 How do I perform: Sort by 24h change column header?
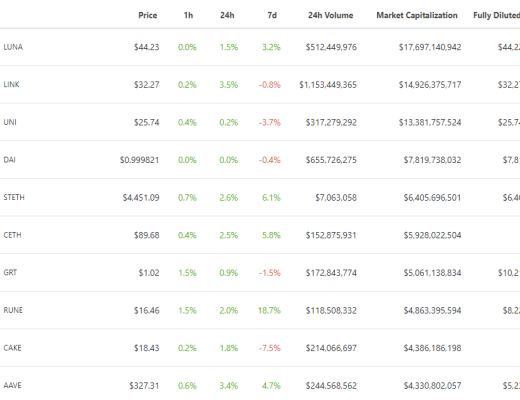tap(227, 15)
